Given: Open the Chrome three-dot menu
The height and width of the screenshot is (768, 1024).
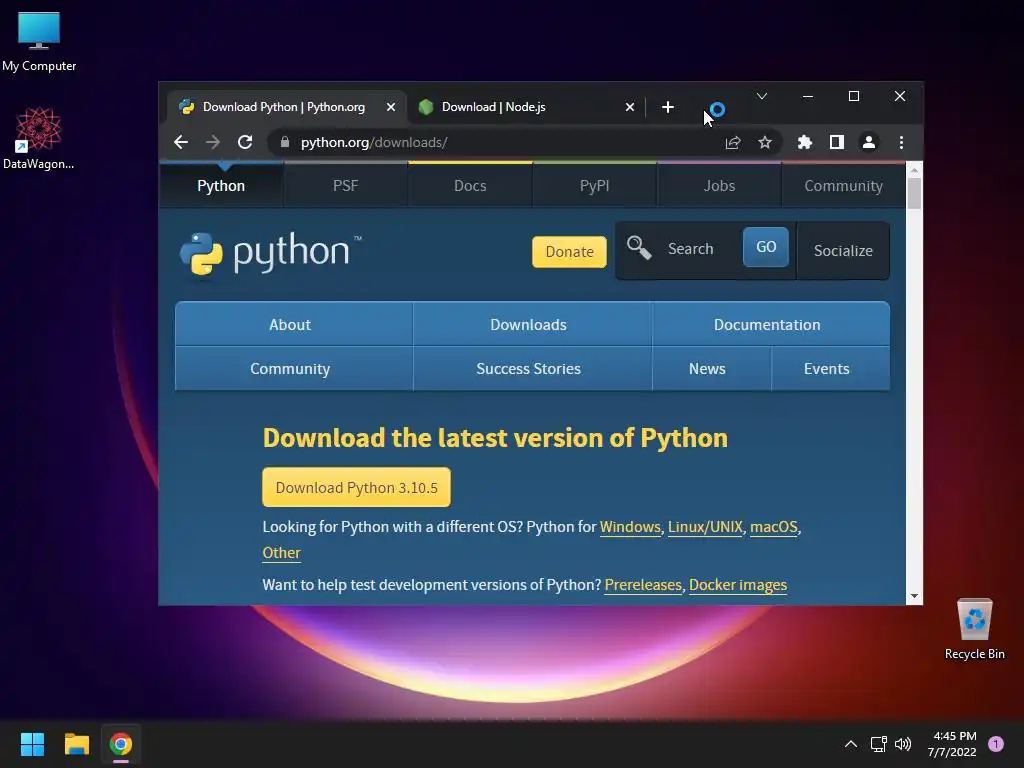Looking at the screenshot, I should (x=901, y=142).
